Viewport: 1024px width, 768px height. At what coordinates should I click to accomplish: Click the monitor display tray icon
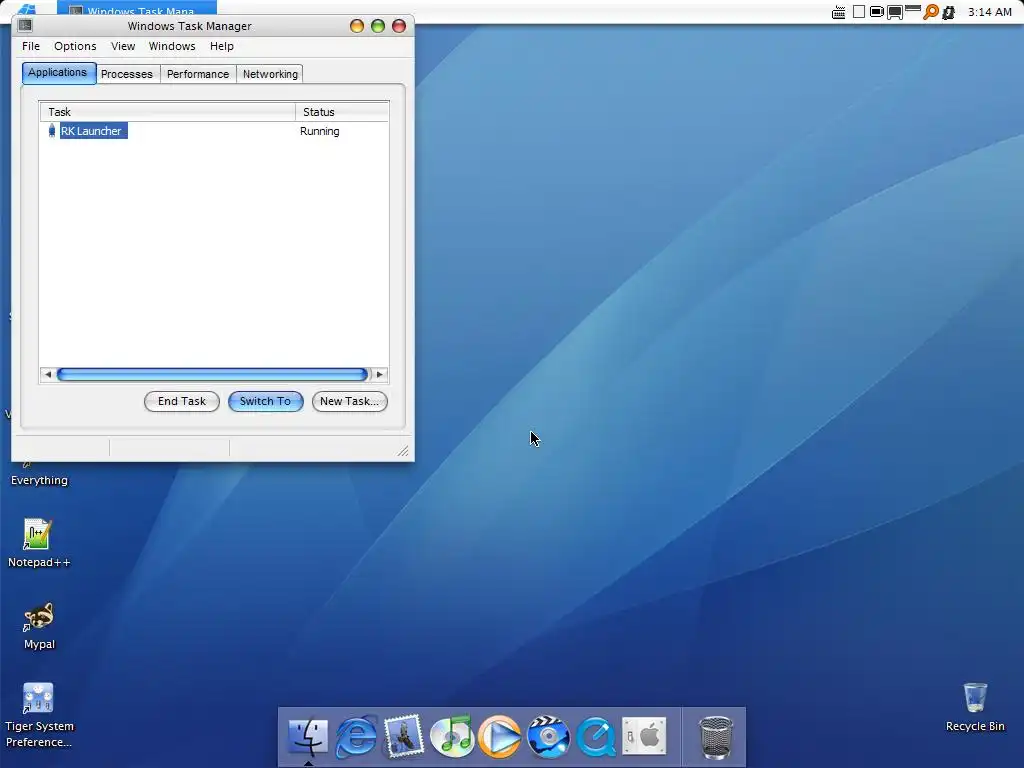[895, 12]
